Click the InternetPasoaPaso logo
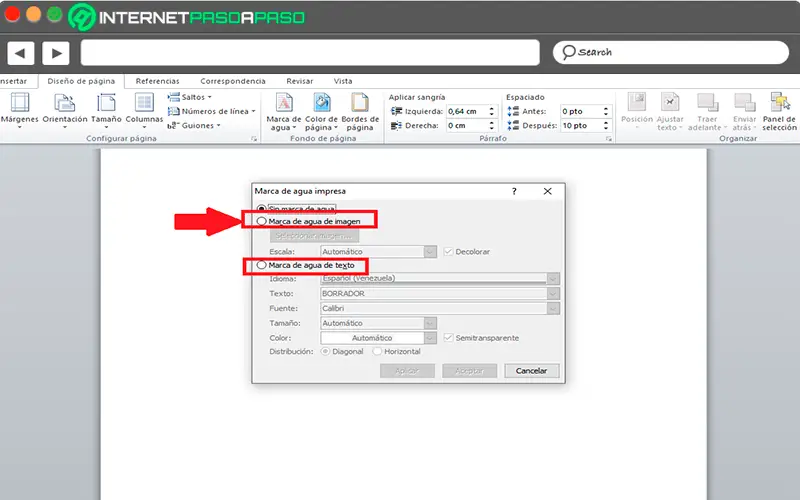Viewport: 800px width, 500px height. pyautogui.click(x=186, y=17)
